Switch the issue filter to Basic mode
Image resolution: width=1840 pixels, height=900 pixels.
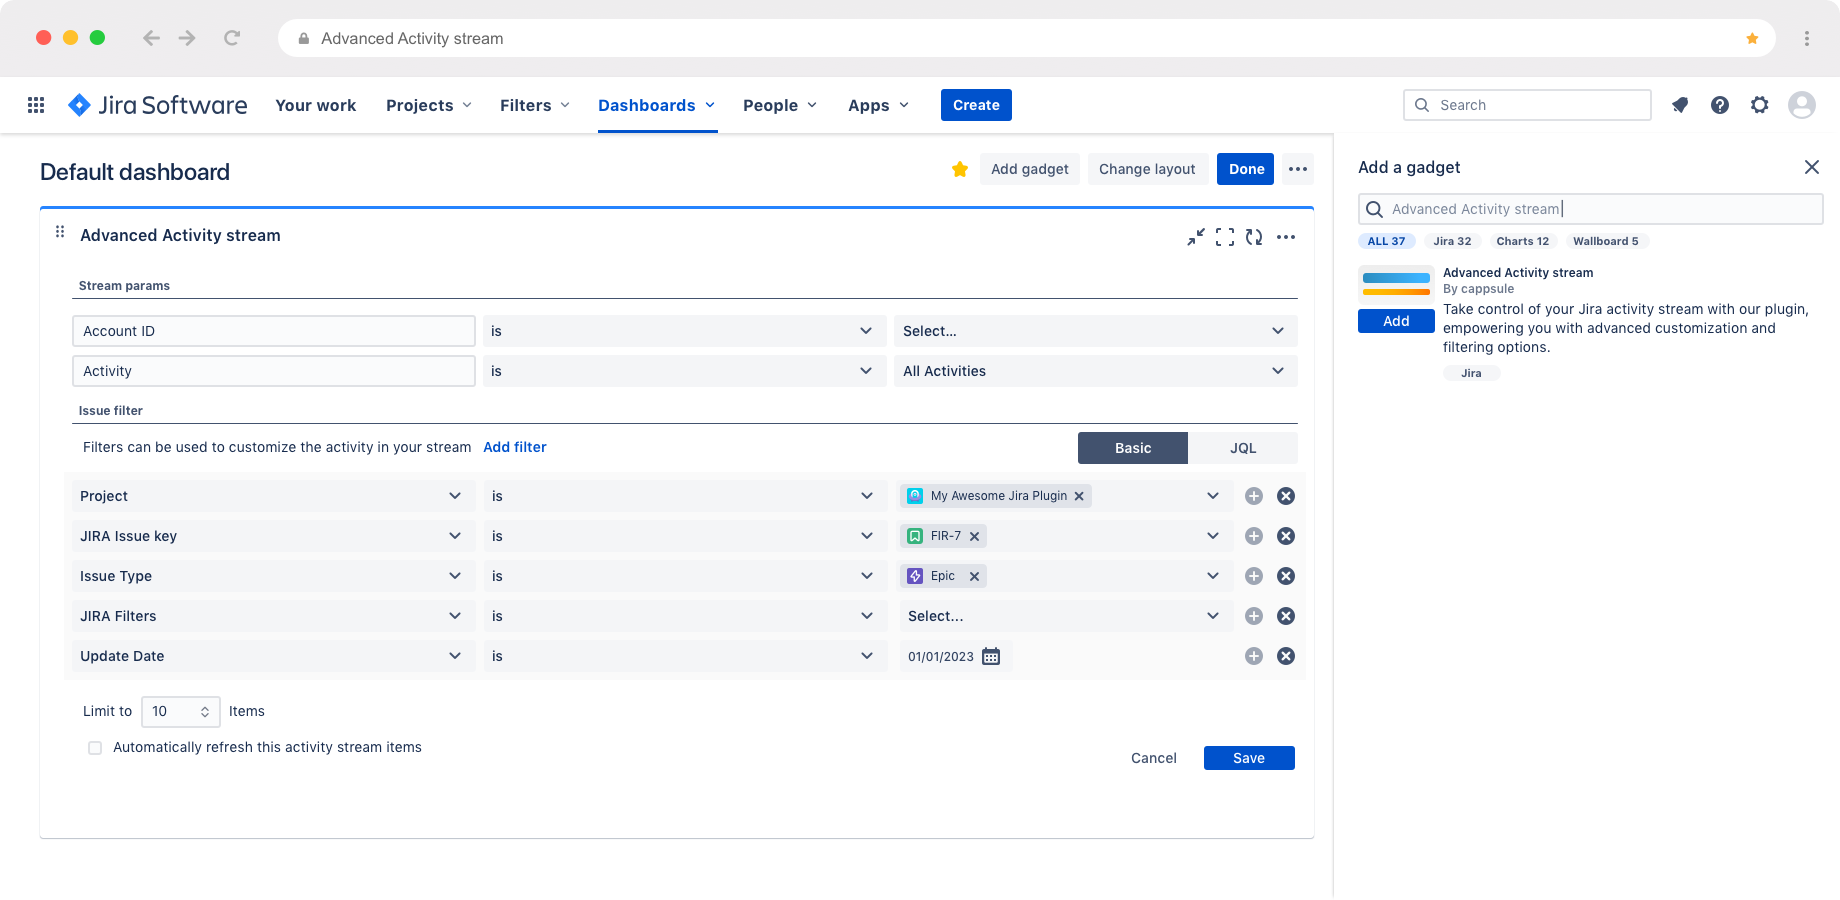pos(1132,448)
